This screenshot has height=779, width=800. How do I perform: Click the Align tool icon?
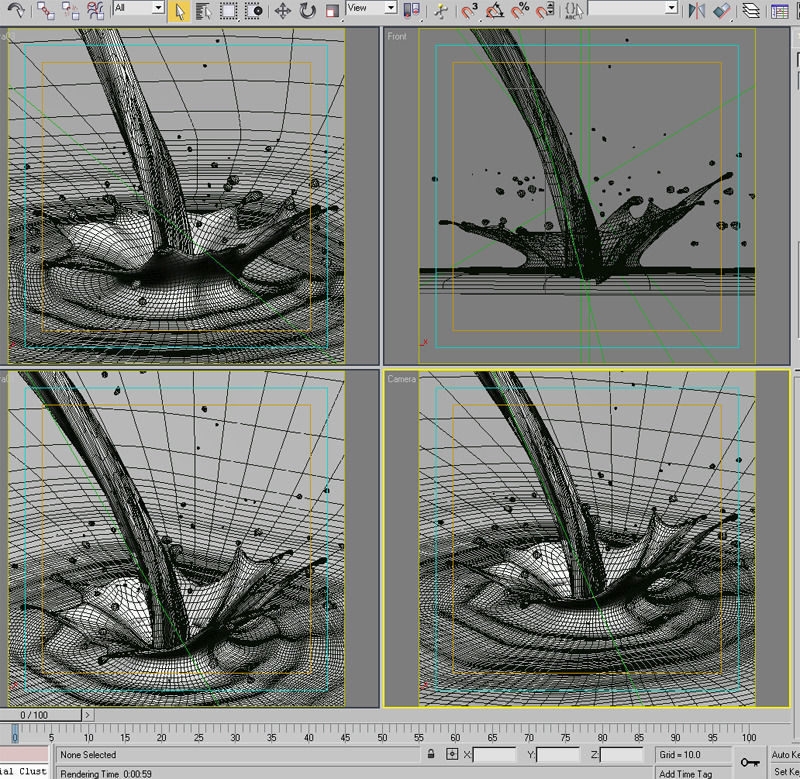tap(721, 10)
